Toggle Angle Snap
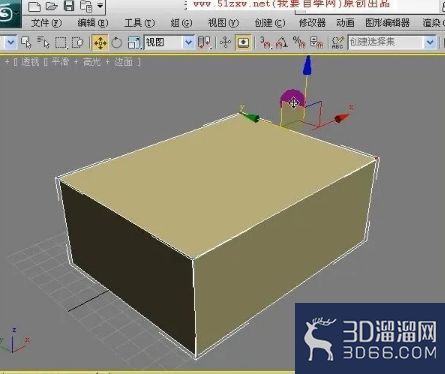 (282, 43)
